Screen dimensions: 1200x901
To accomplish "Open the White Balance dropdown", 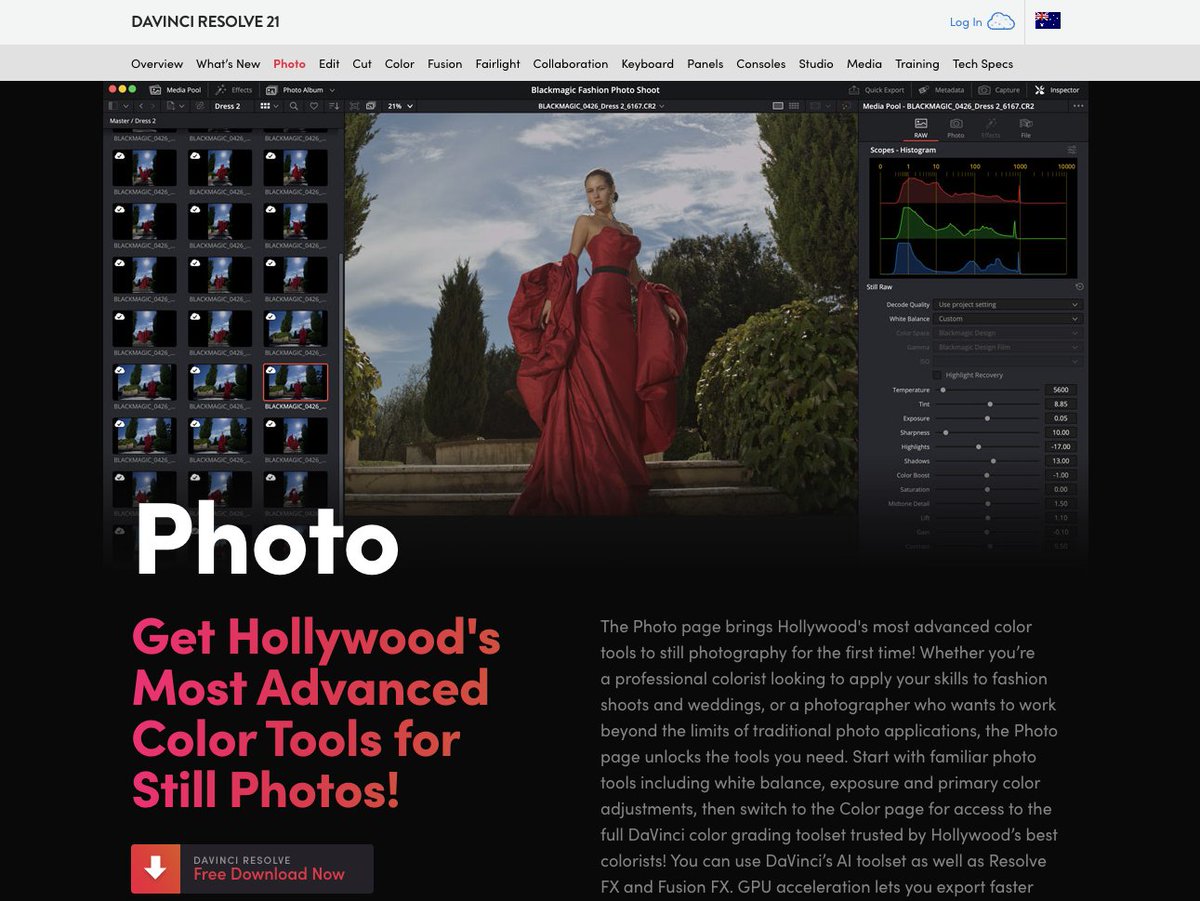I will [x=1008, y=319].
